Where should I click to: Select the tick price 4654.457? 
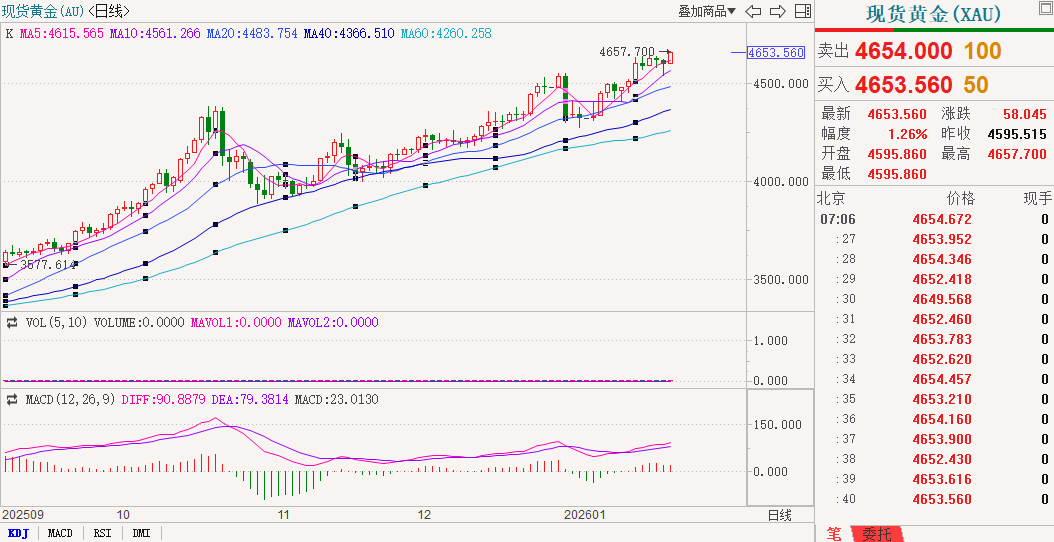pyautogui.click(x=942, y=379)
